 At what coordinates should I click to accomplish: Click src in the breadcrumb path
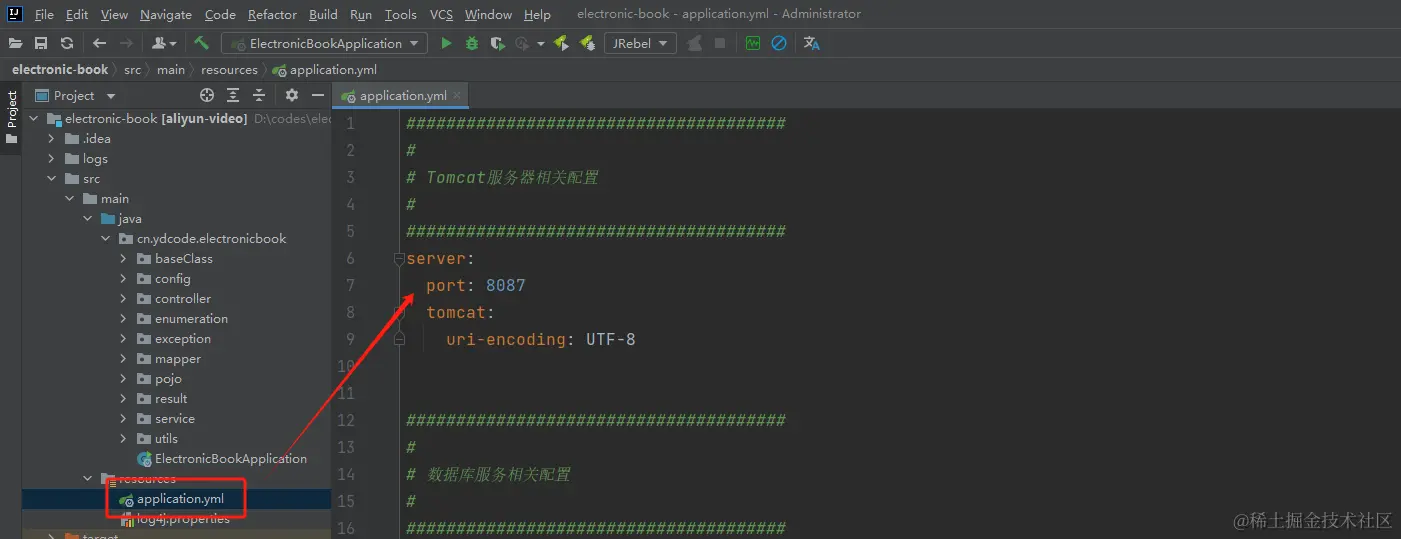(132, 70)
